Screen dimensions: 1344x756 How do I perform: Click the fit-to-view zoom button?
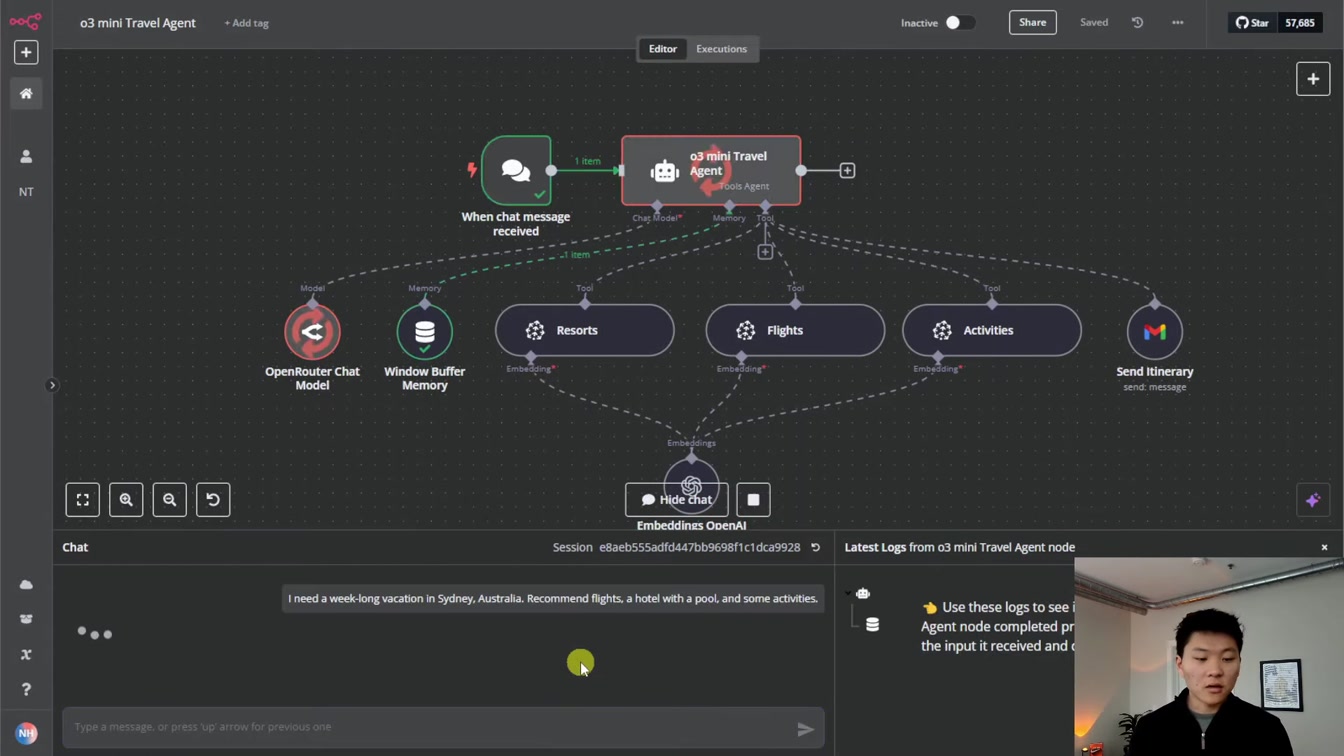(x=83, y=500)
